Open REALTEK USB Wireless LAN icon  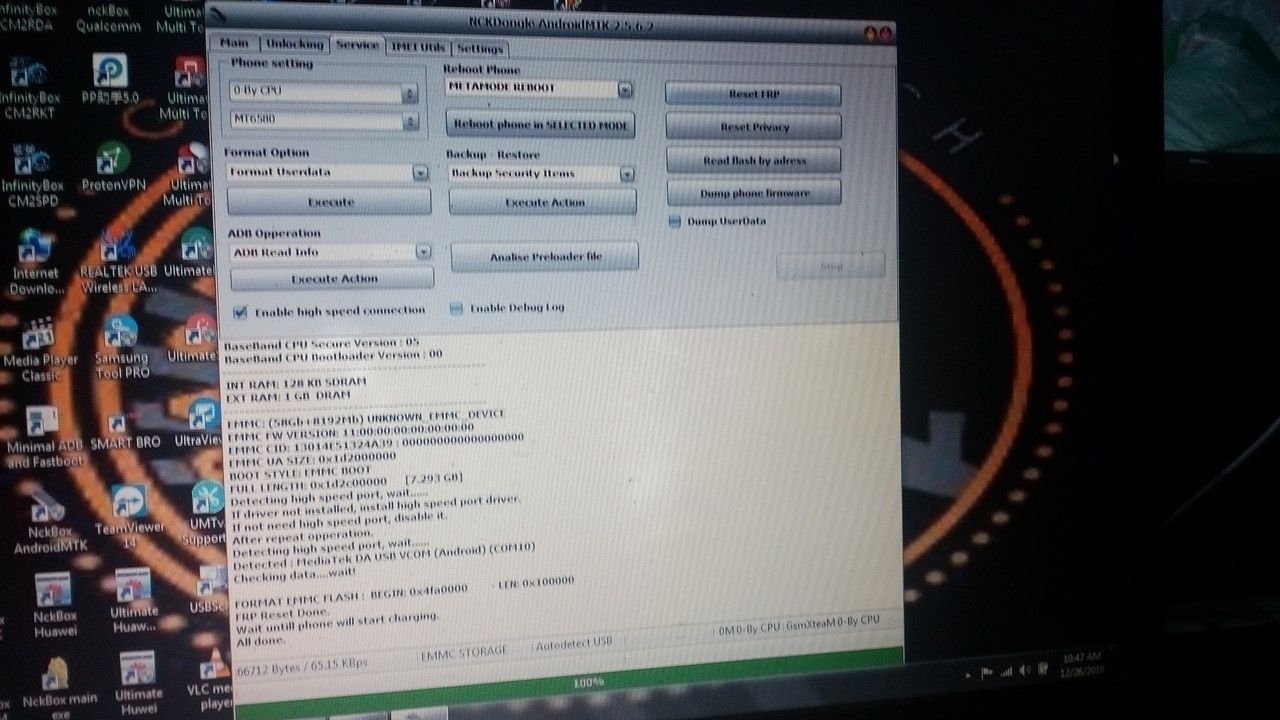118,262
